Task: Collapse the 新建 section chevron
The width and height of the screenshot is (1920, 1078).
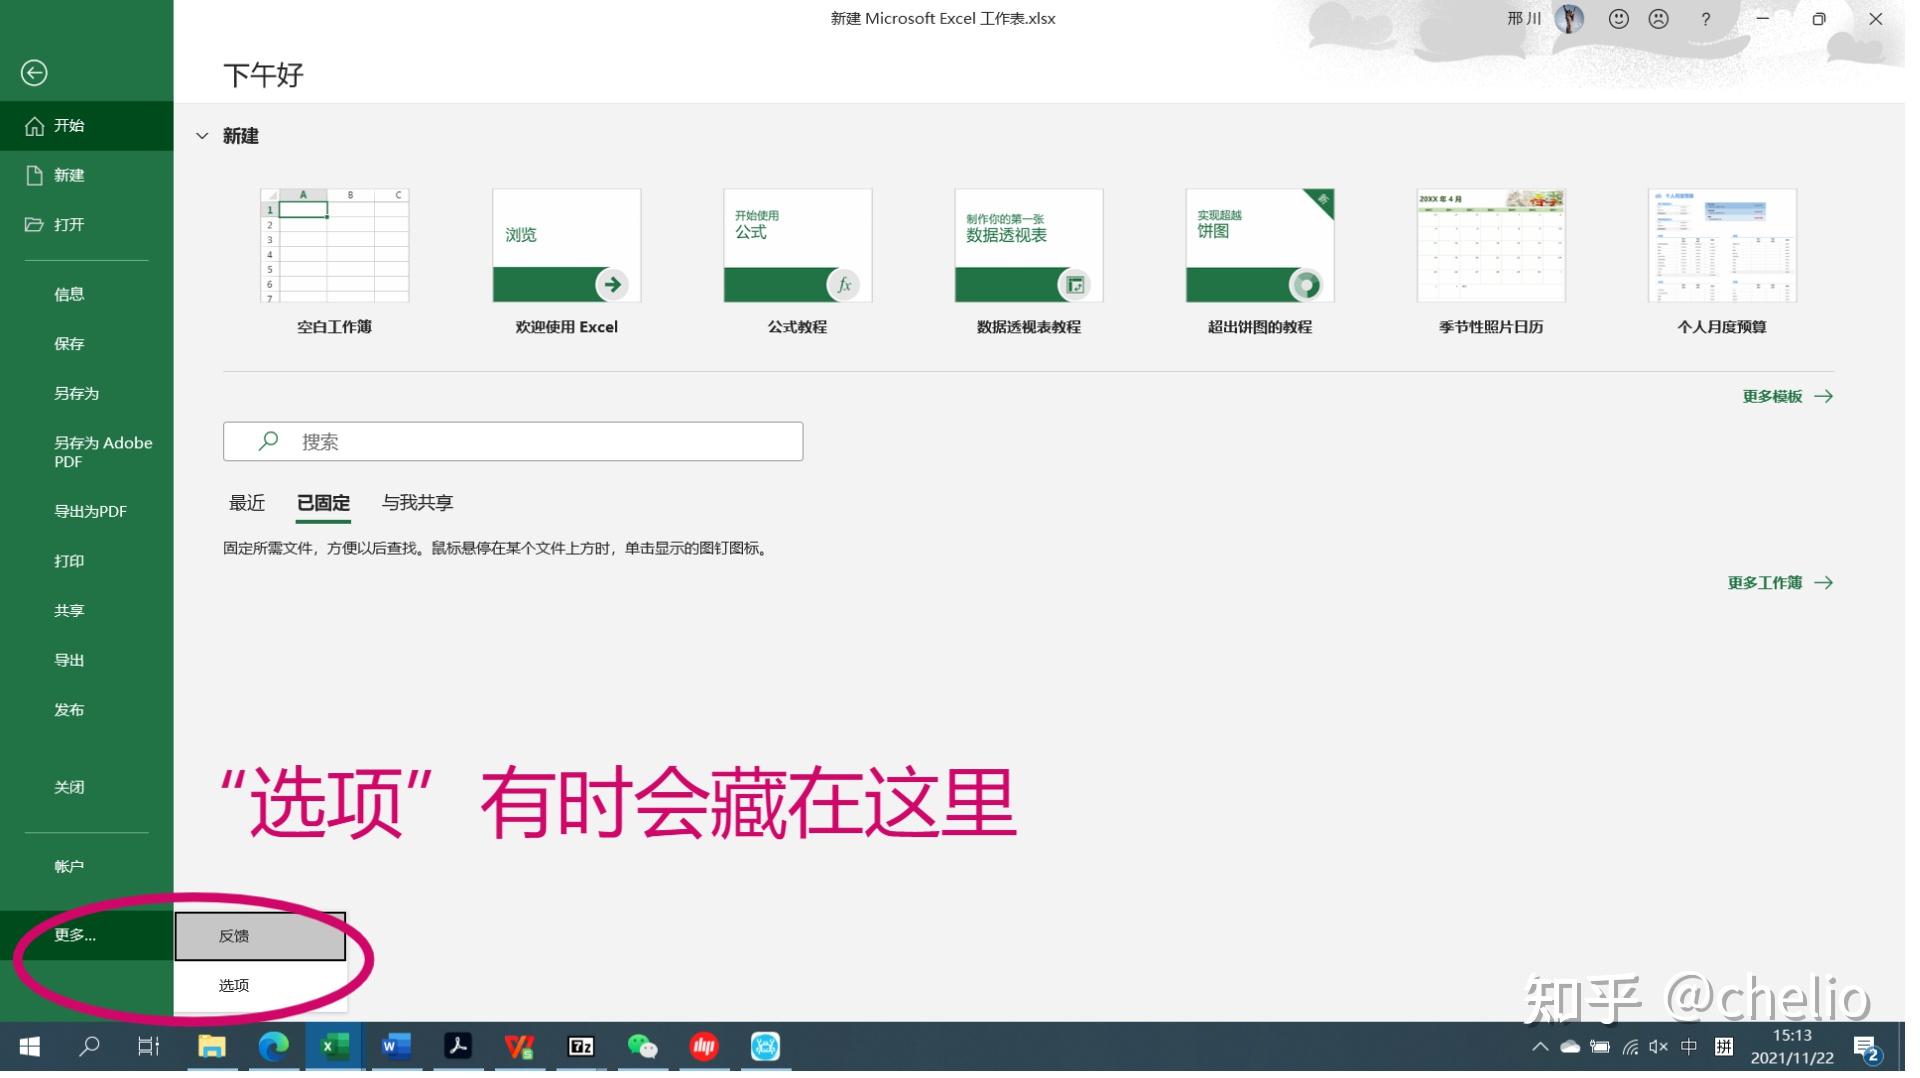Action: (202, 136)
